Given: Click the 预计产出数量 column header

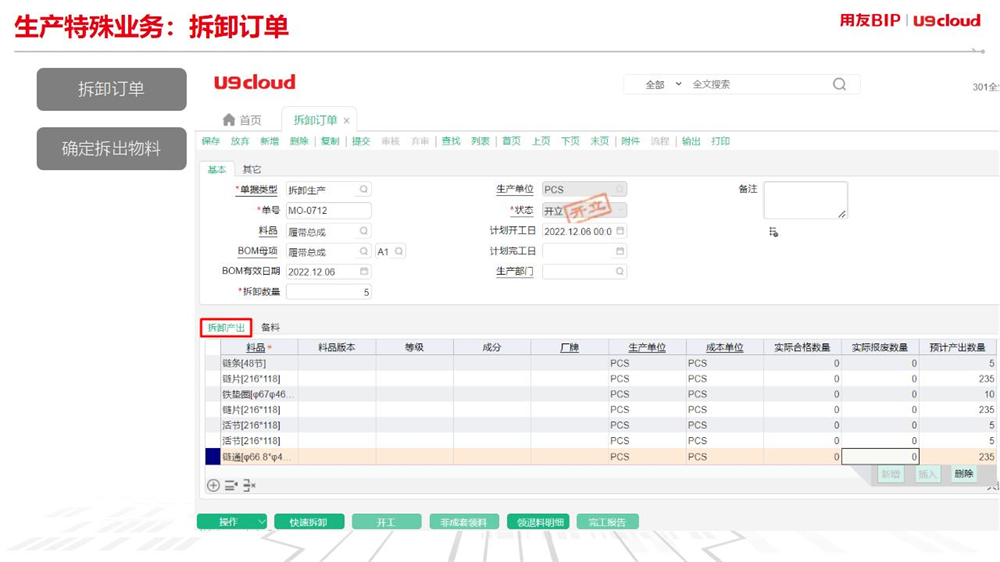Looking at the screenshot, I should [x=957, y=348].
